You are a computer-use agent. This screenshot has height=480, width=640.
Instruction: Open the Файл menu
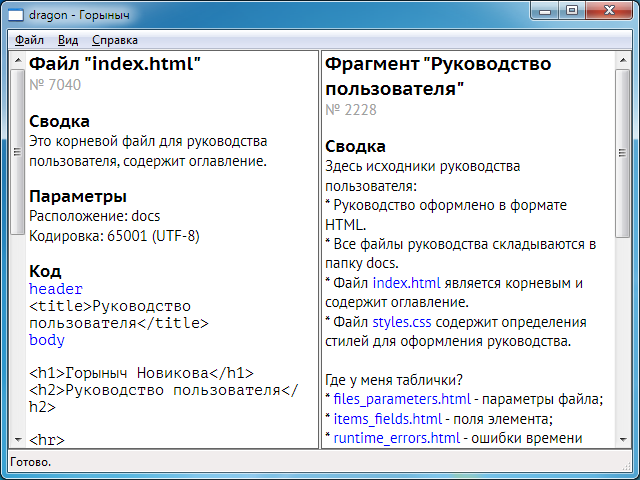(29, 40)
